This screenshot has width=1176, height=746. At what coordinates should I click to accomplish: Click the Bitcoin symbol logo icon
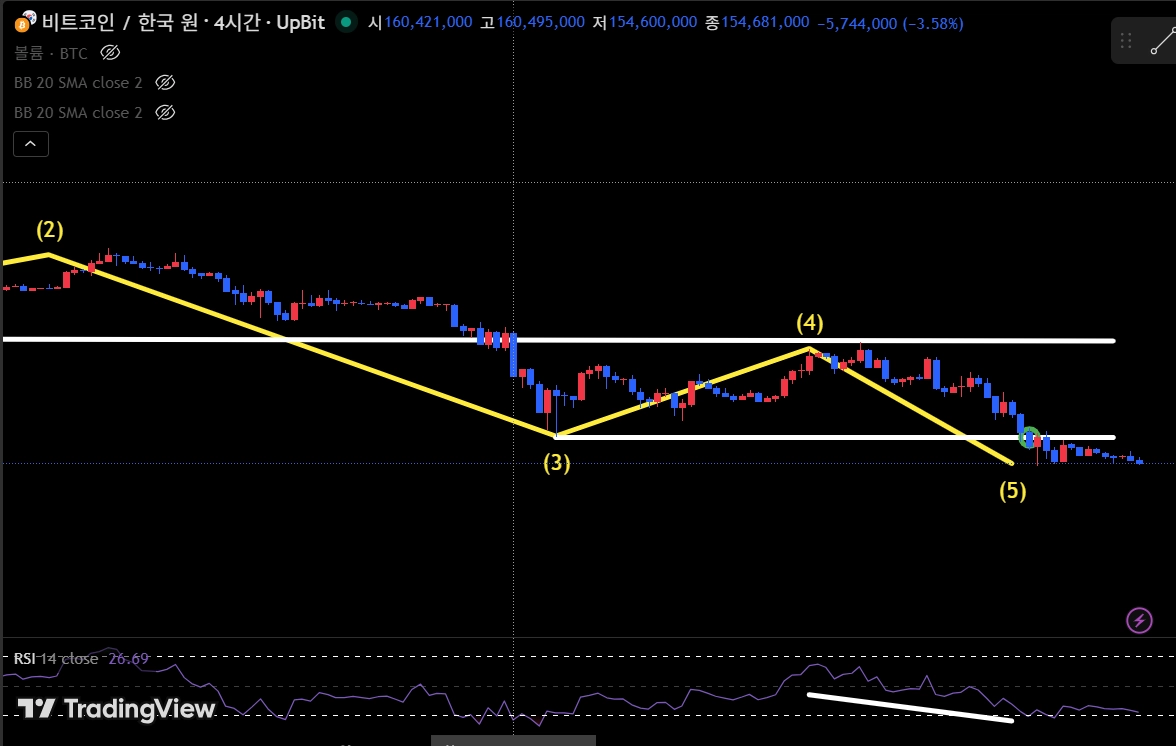(25, 22)
